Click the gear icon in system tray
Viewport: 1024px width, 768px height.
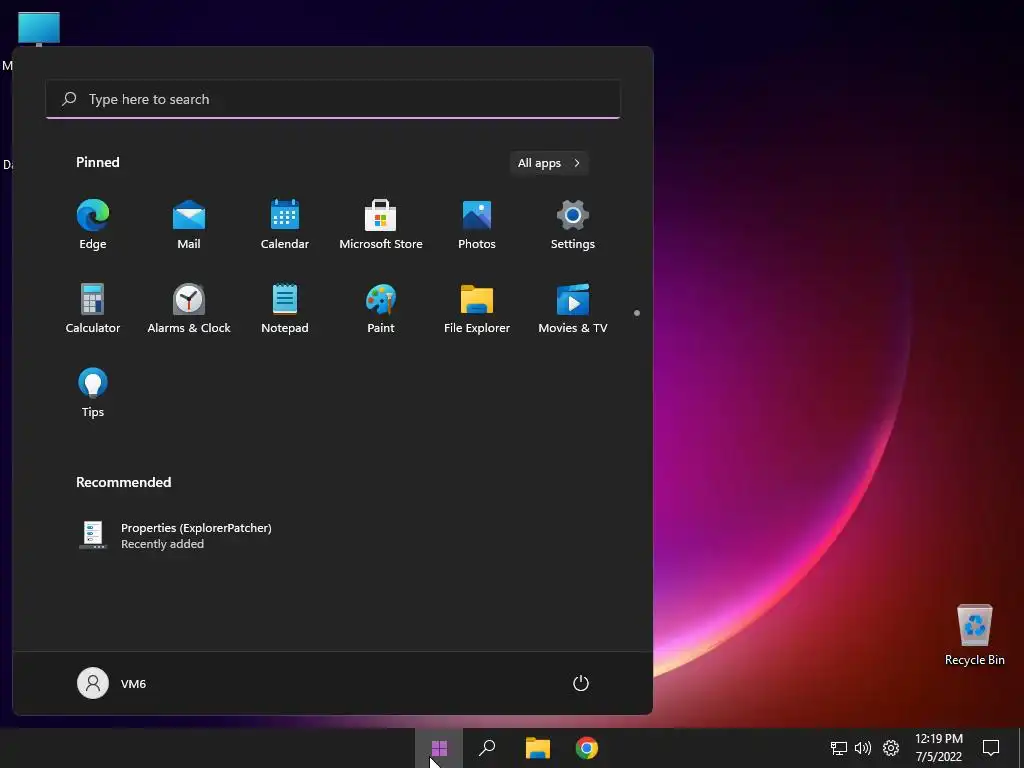(x=891, y=748)
